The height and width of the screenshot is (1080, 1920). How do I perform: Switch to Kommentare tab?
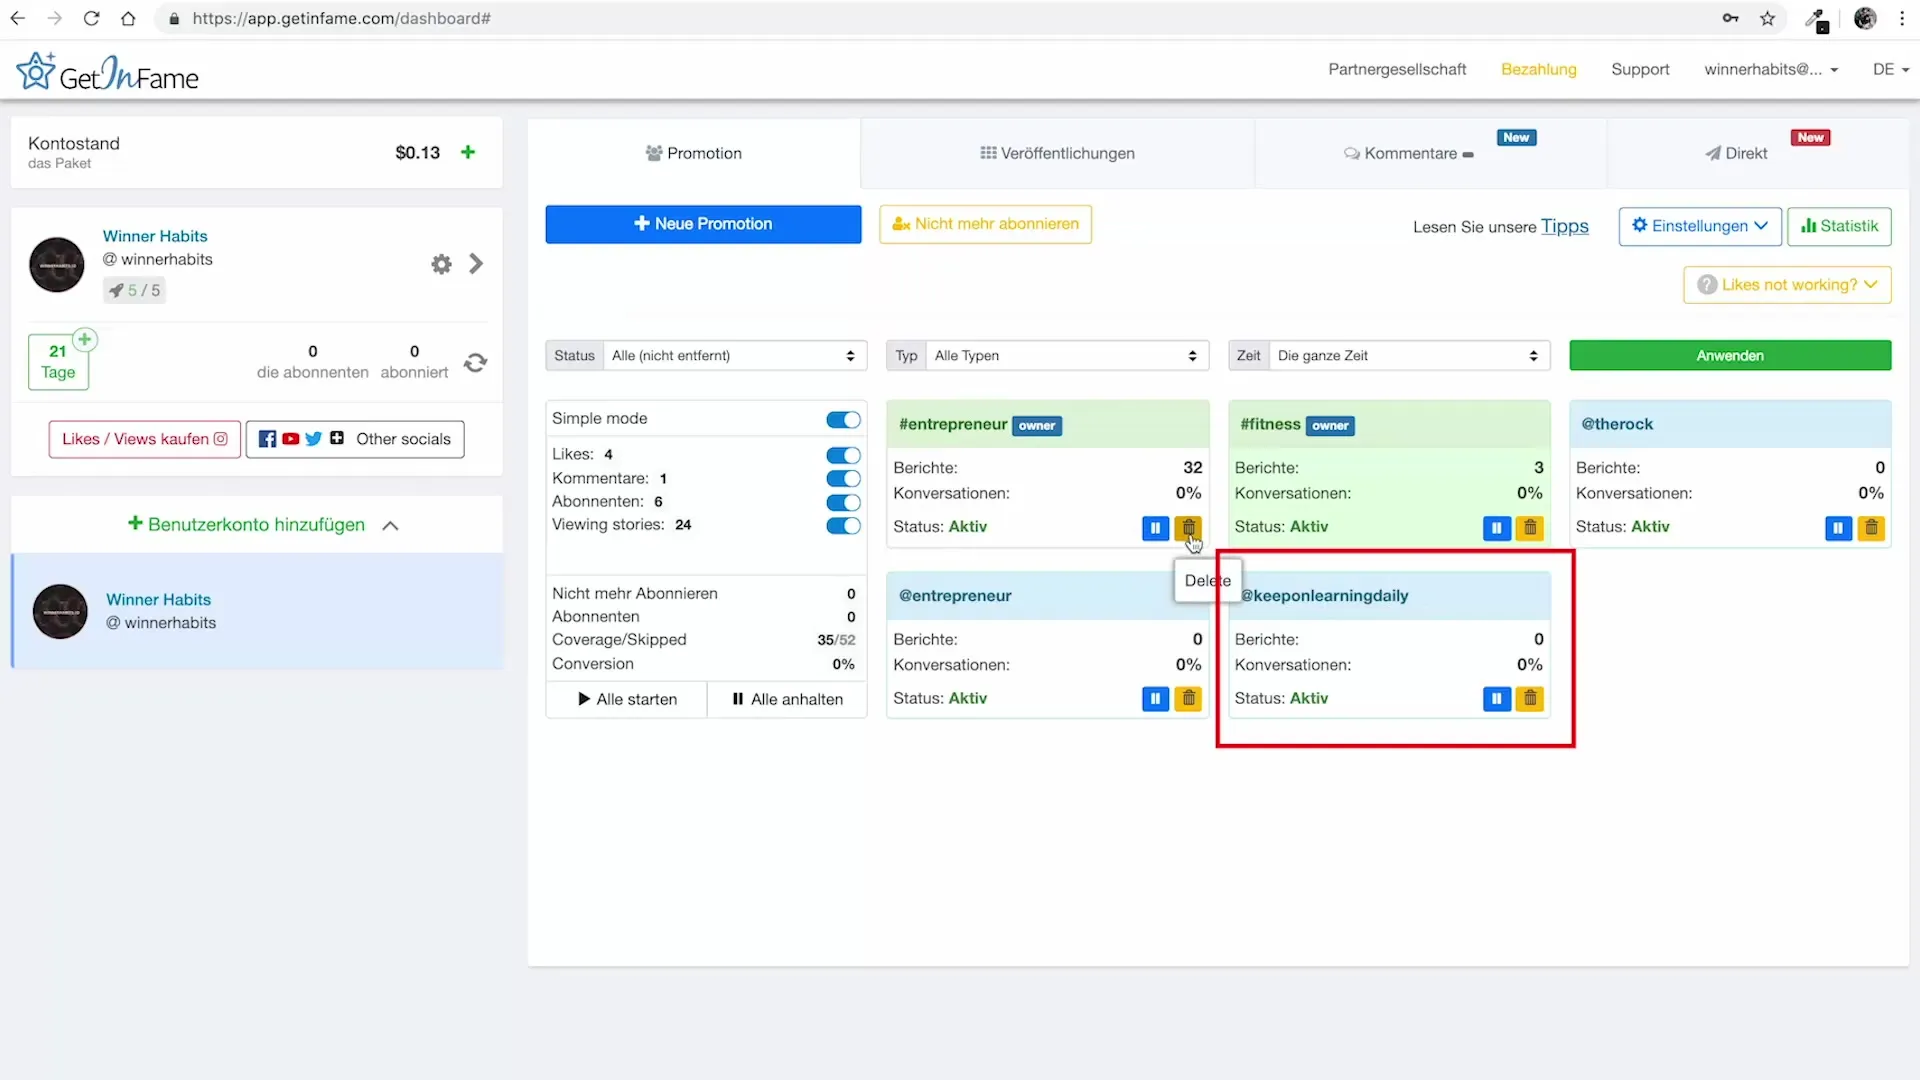[1430, 153]
